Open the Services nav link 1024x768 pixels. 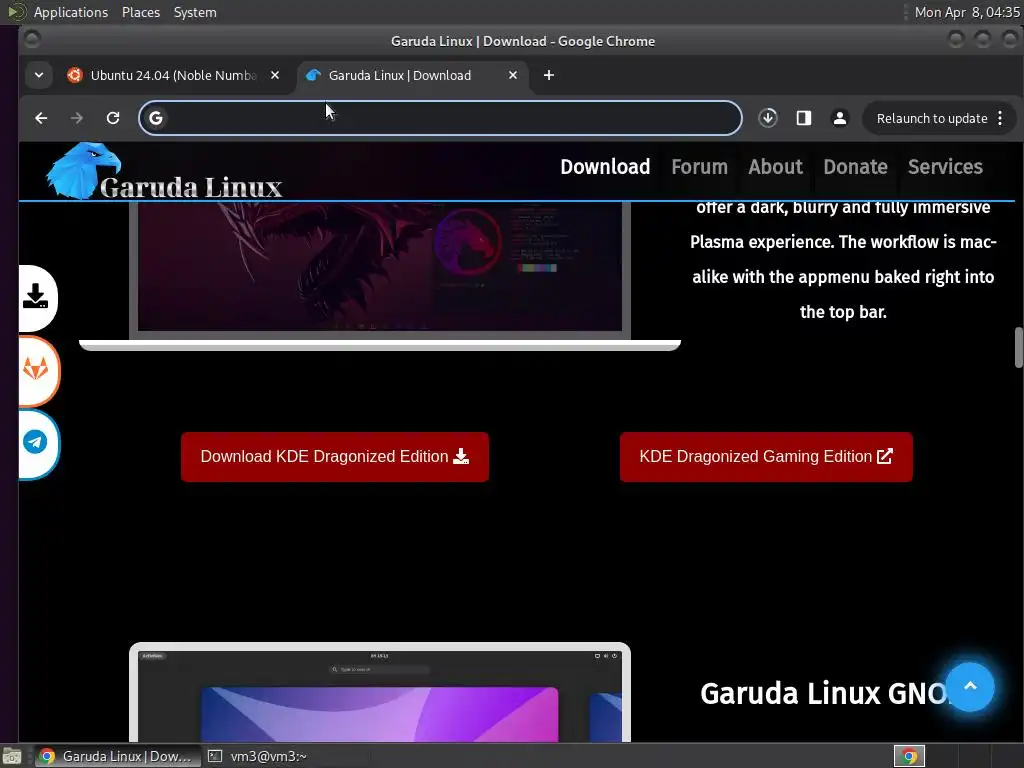coord(945,167)
